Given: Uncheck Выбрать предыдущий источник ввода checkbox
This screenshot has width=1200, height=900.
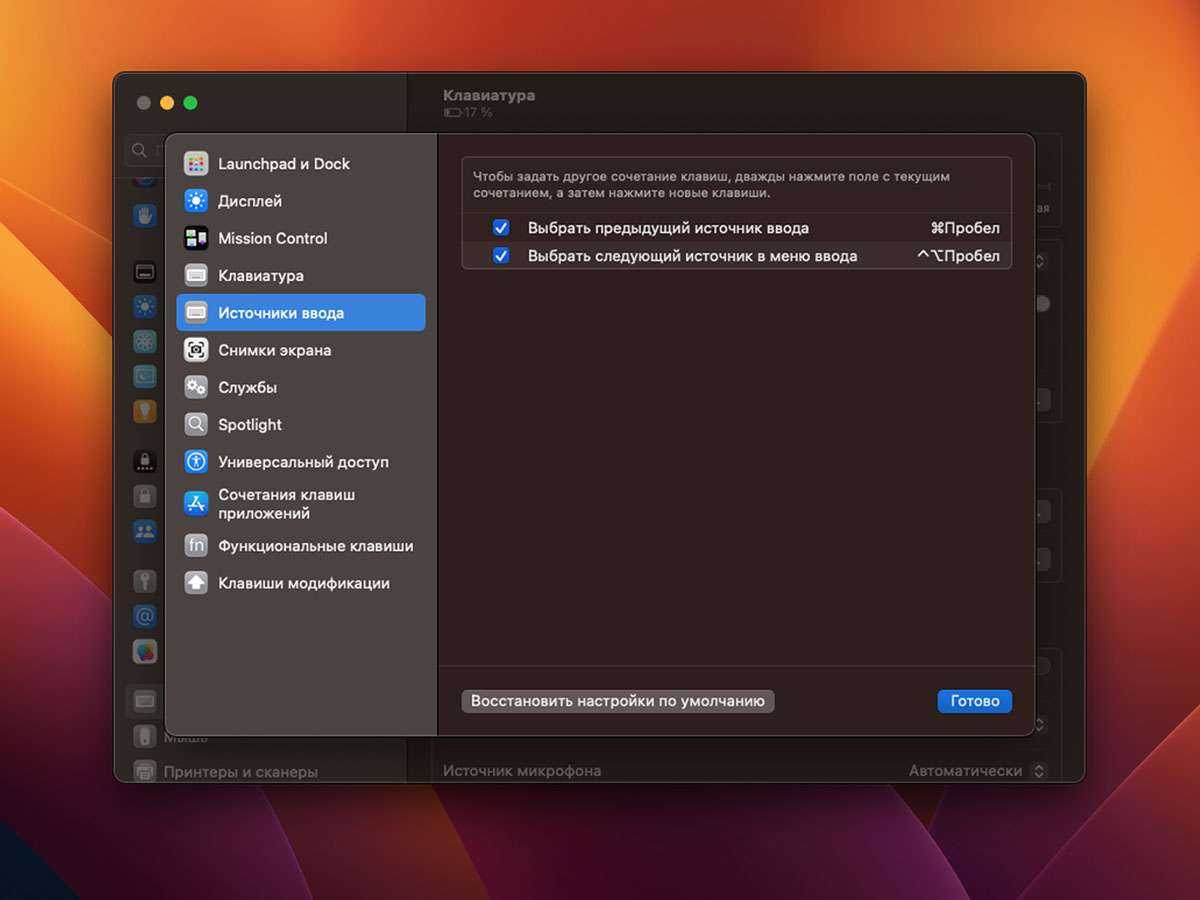Looking at the screenshot, I should tap(501, 228).
